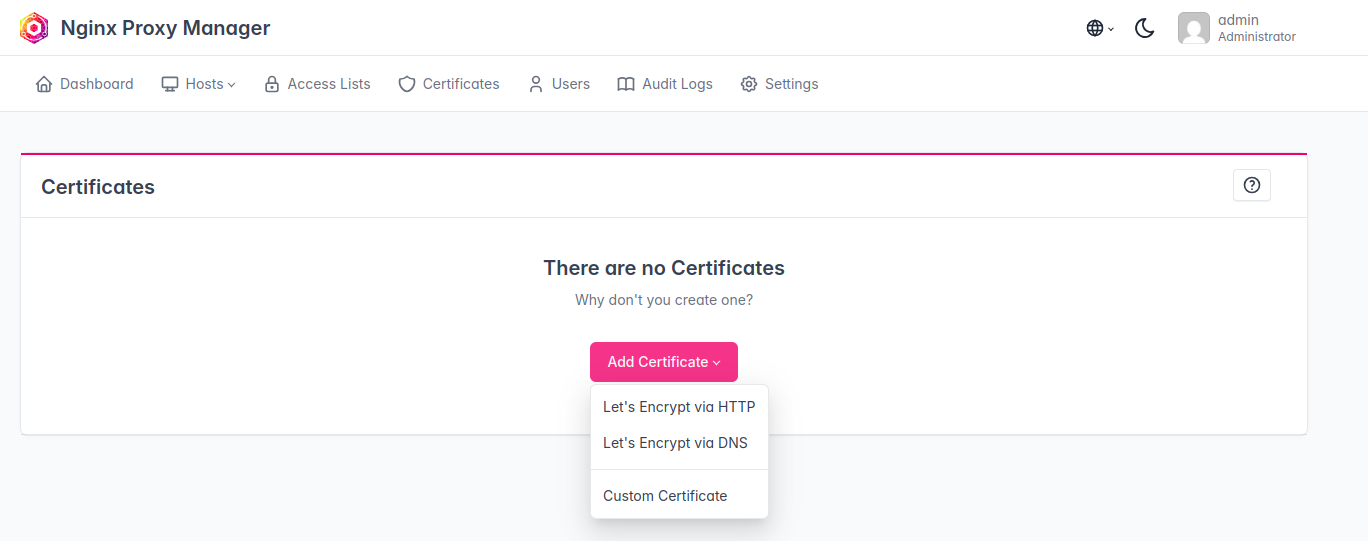Click the Users person icon
The image size is (1368, 541).
536,84
